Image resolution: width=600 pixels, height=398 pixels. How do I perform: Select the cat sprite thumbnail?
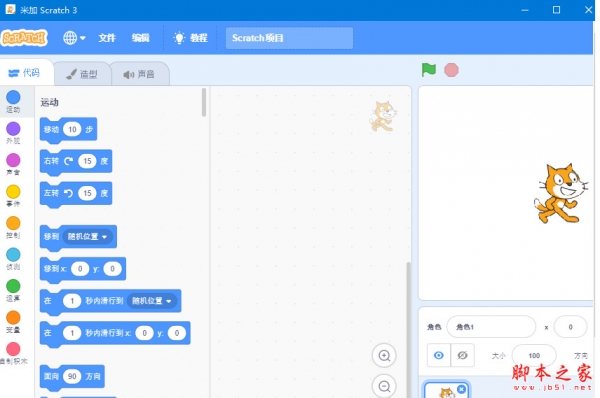[446, 390]
